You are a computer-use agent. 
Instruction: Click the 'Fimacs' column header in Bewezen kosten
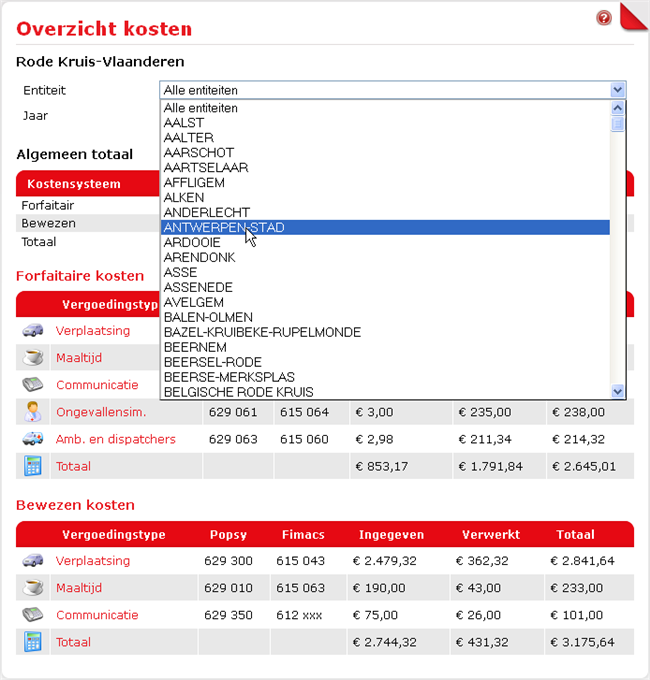click(303, 534)
